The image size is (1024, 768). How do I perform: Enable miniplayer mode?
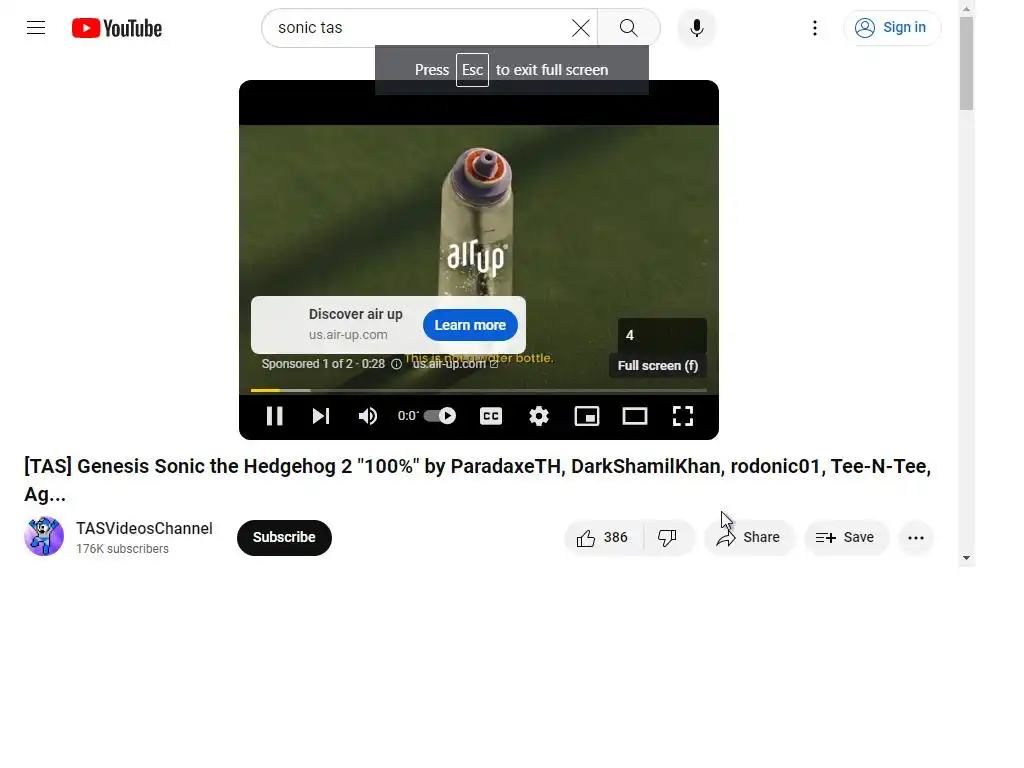(586, 416)
